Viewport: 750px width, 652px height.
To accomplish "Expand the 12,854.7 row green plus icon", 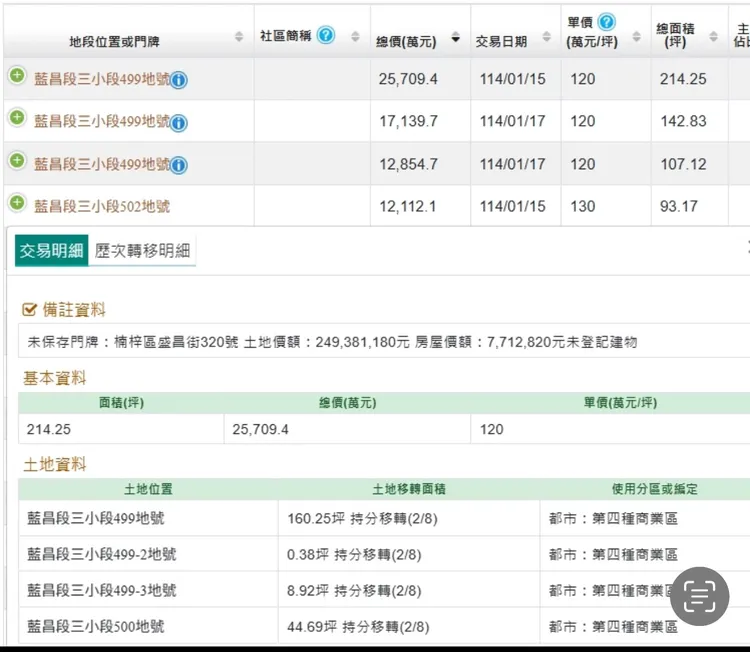I will (17, 160).
